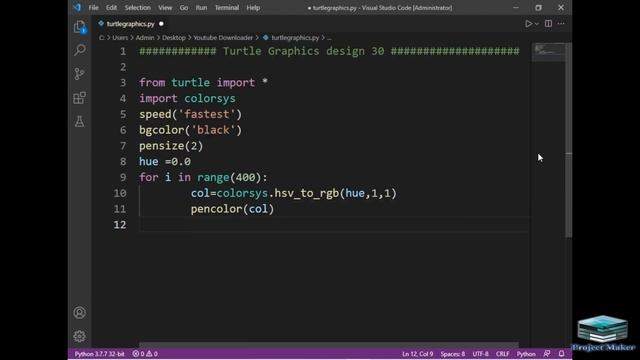Open the Search view in activity bar

tap(80, 50)
